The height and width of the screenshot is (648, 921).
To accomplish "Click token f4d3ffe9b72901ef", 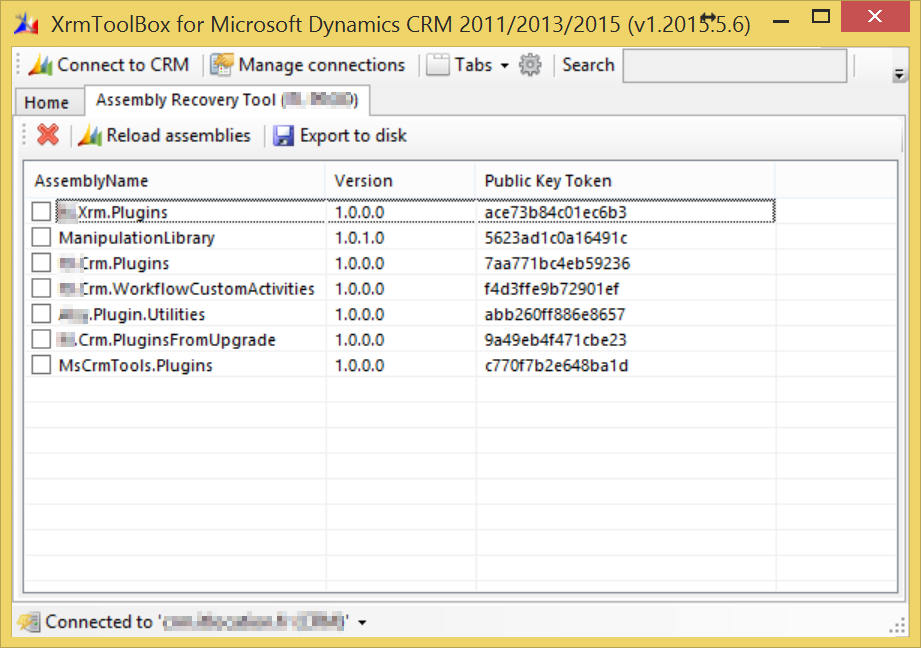I will coord(552,289).
